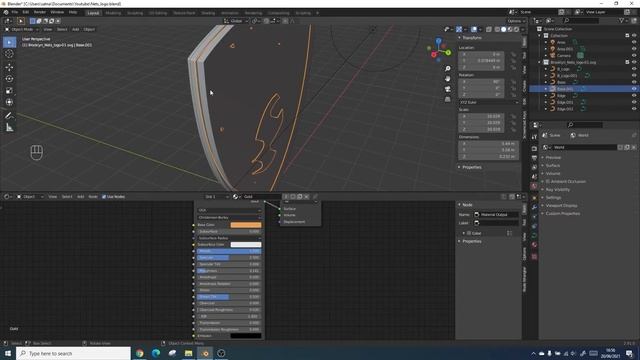This screenshot has width=640, height=360.
Task: Hide the B_Logo object in outliner
Action: click(x=634, y=69)
